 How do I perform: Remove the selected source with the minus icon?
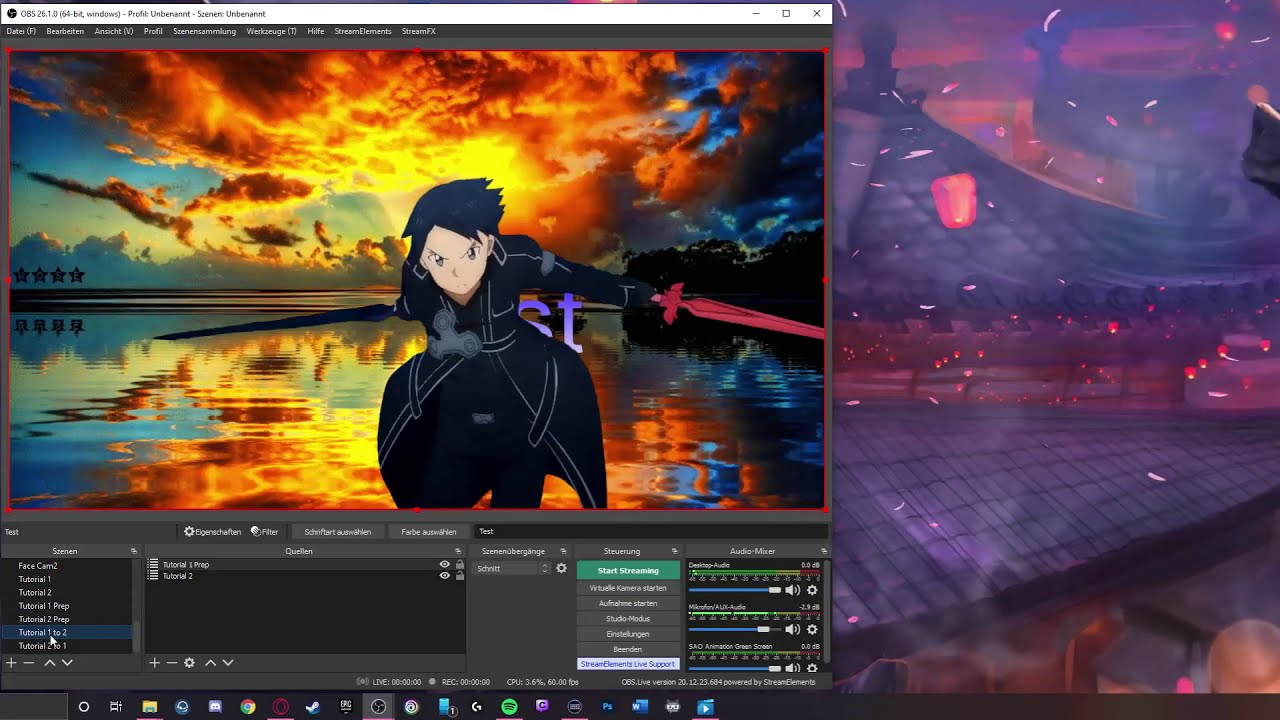pyautogui.click(x=172, y=663)
